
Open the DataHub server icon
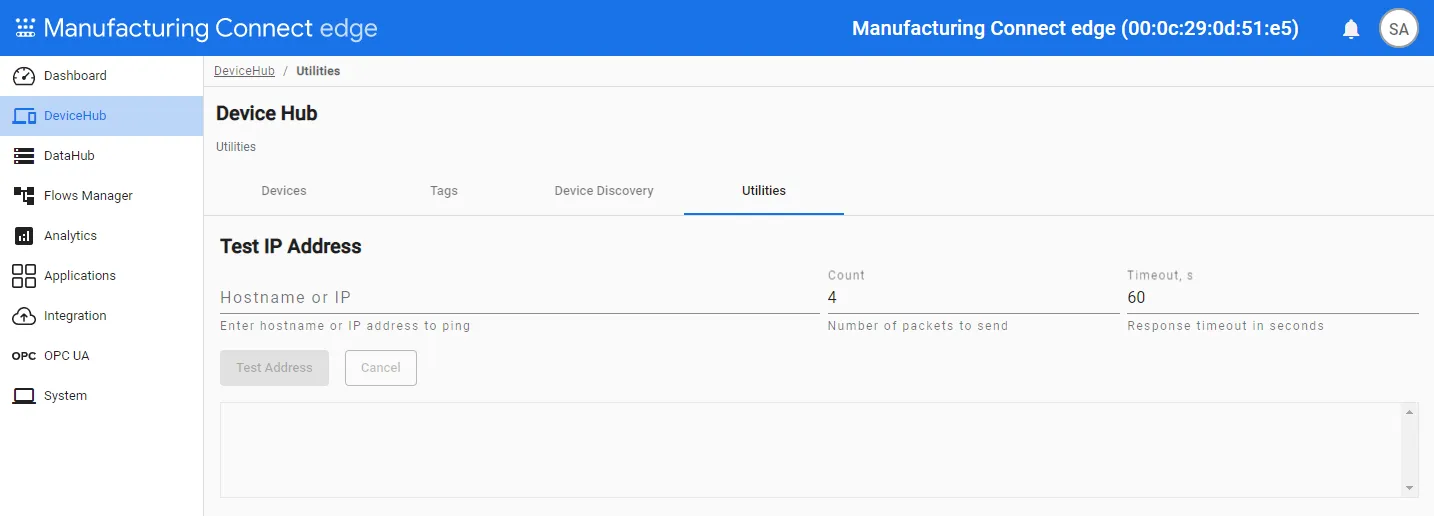pos(24,156)
